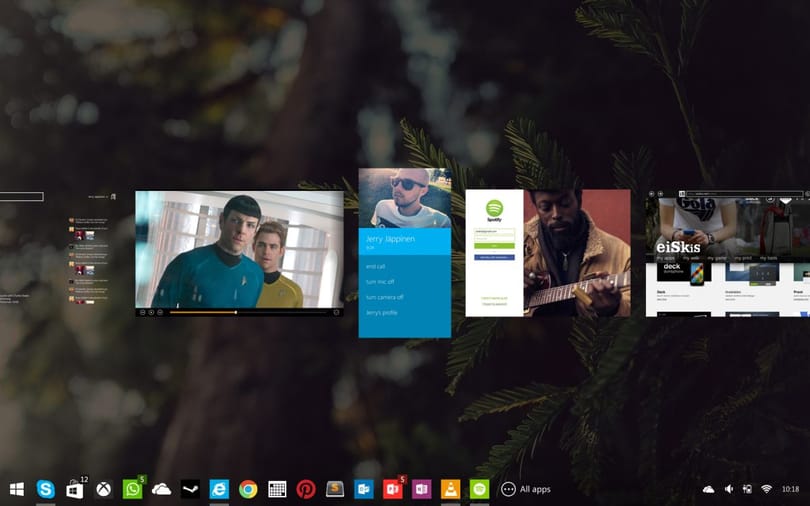Open 'my game' tab on eiSkis site

click(x=717, y=258)
